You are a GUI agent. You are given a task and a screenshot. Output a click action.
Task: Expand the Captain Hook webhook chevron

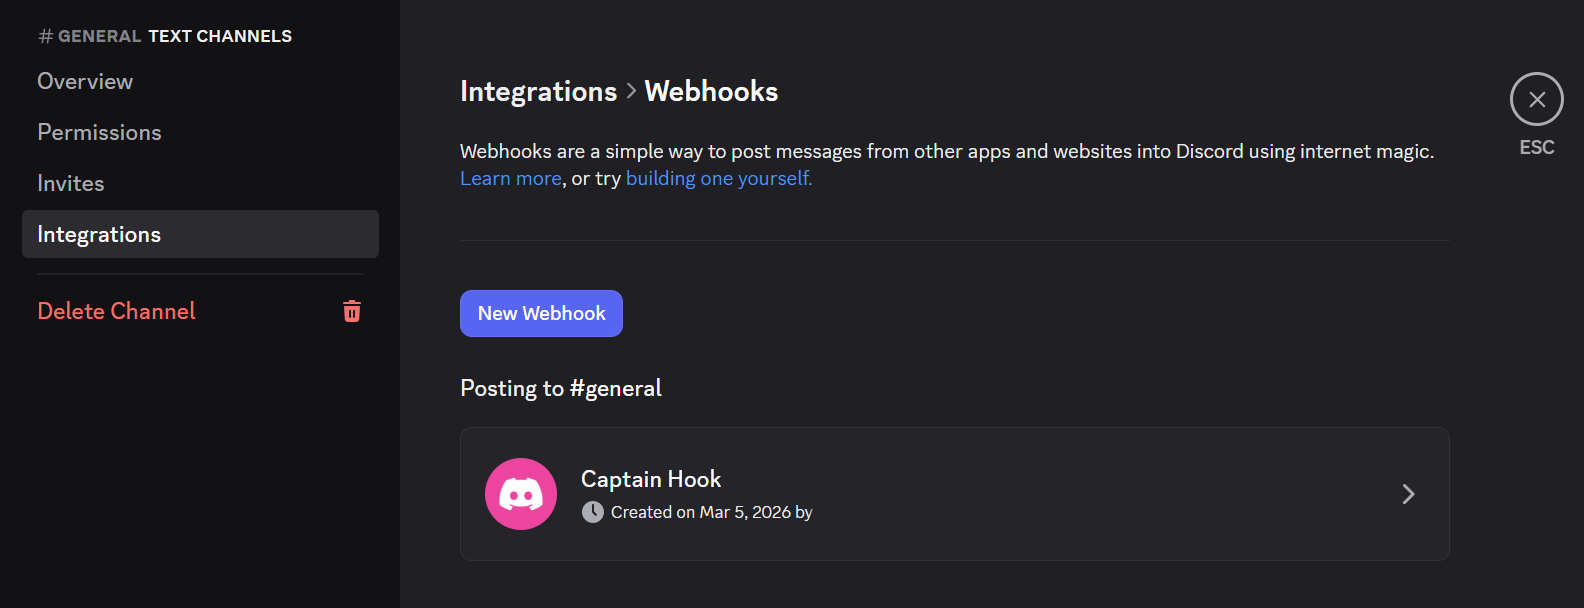[x=1408, y=494]
